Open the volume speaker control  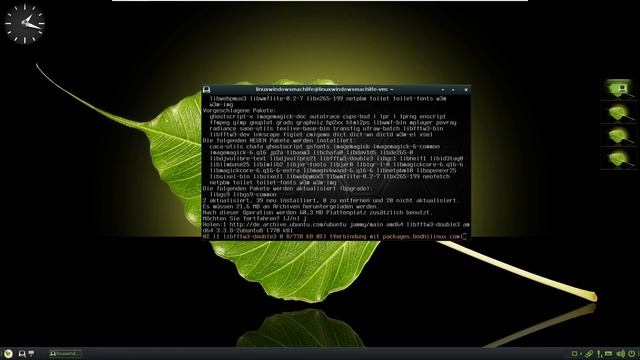(x=621, y=353)
